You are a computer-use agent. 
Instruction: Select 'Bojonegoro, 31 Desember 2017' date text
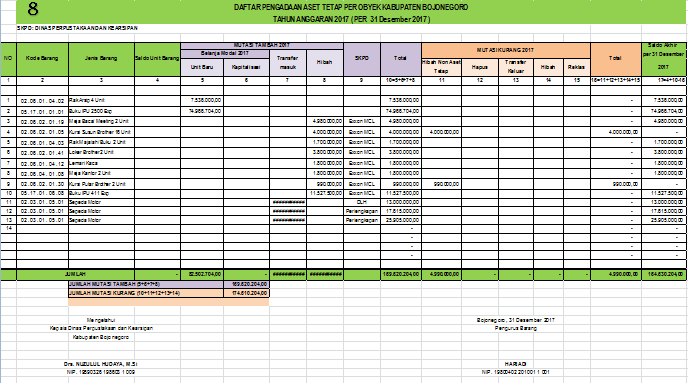(516, 320)
